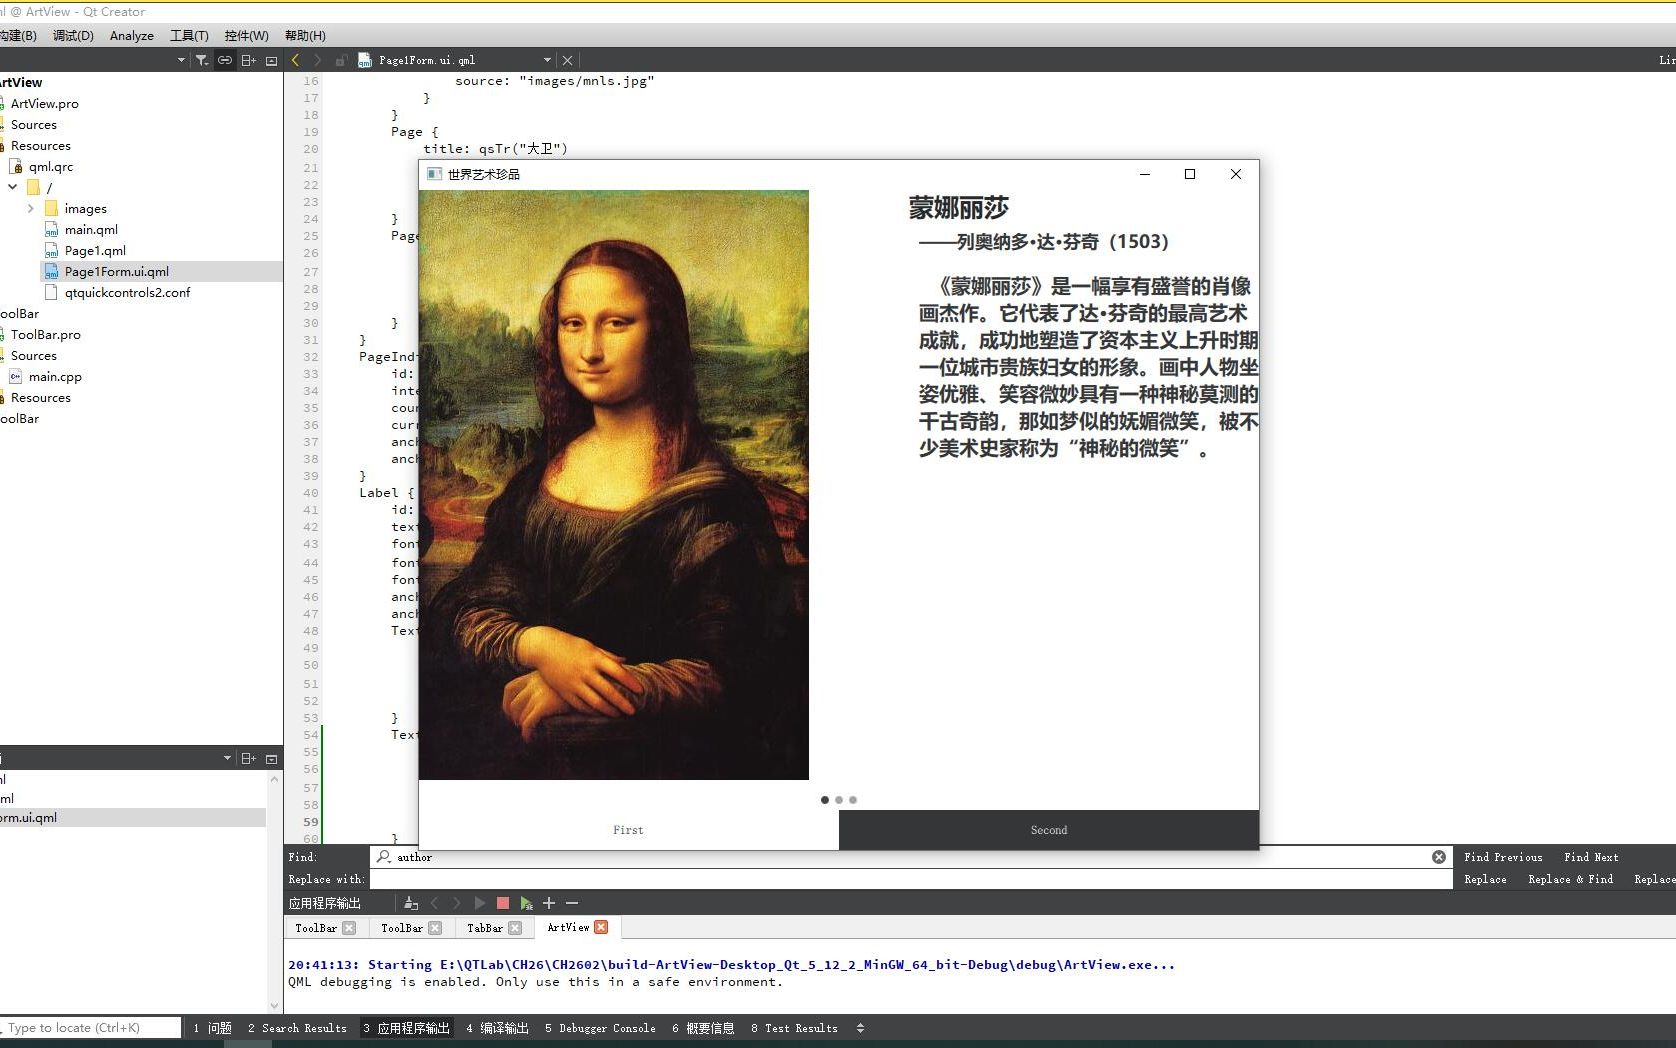Click the qml.qrc lock file icon

[x=15, y=166]
